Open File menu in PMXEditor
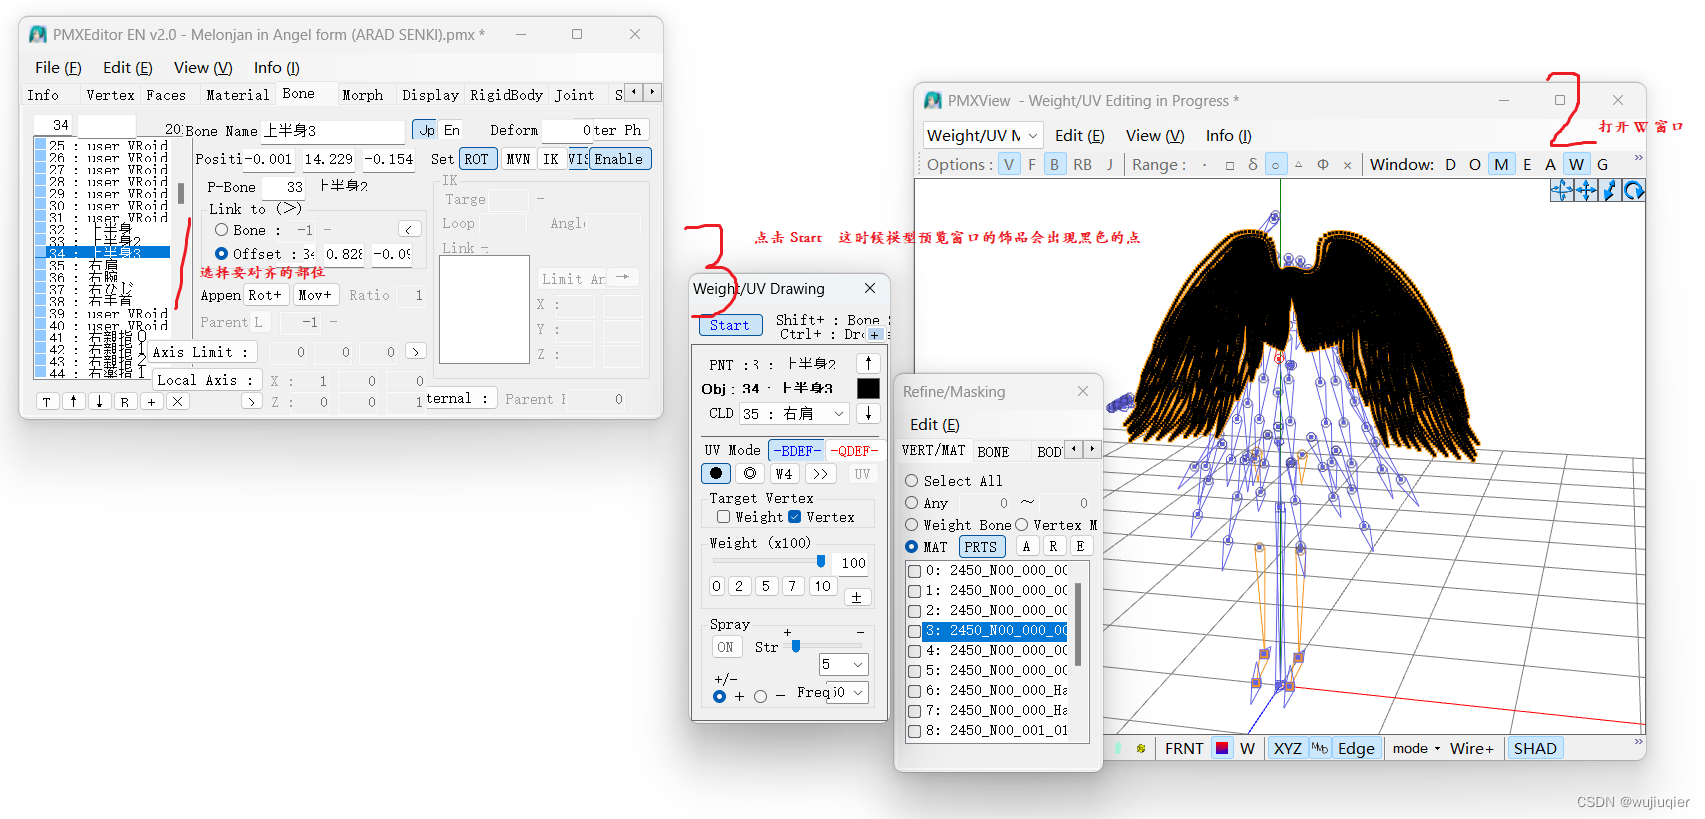1705x819 pixels. 58,67
